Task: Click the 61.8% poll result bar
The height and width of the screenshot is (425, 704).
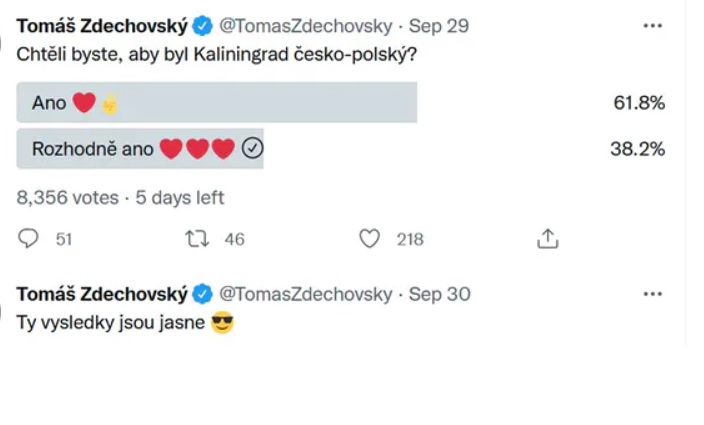Action: (216, 103)
